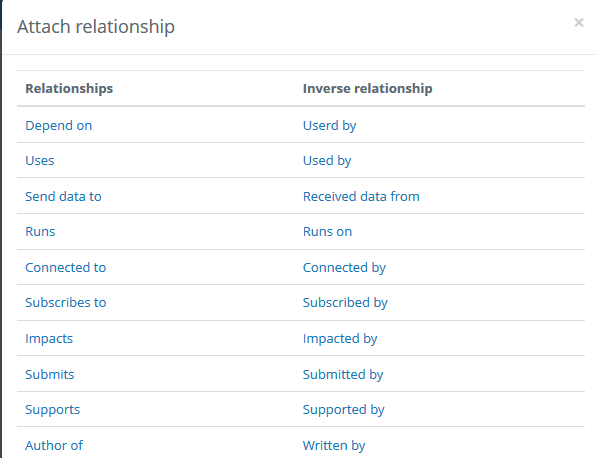The width and height of the screenshot is (595, 458).
Task: Choose Submitted by inverse relationship
Action: [x=343, y=375]
